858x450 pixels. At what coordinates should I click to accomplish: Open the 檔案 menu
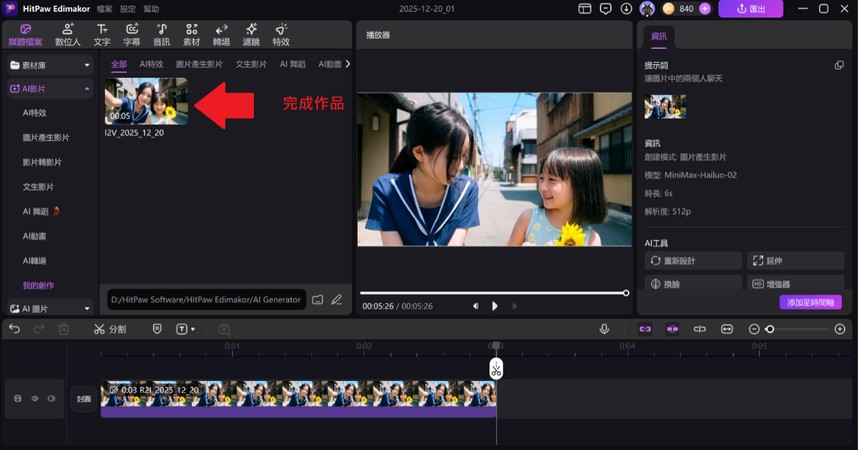[x=105, y=8]
